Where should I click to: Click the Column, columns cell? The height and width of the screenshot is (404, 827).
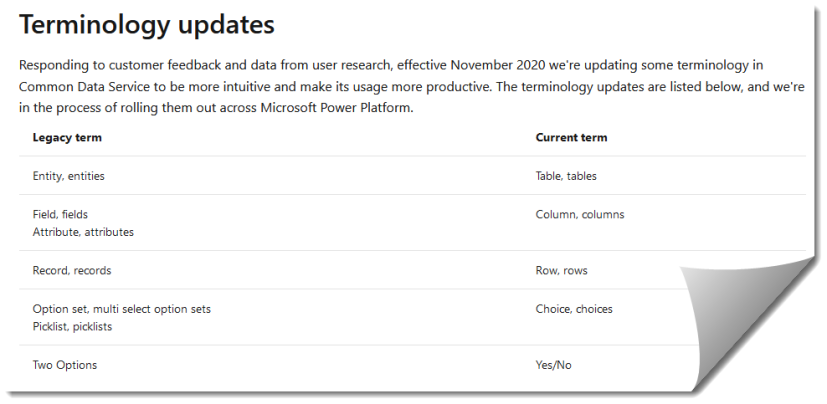click(580, 215)
